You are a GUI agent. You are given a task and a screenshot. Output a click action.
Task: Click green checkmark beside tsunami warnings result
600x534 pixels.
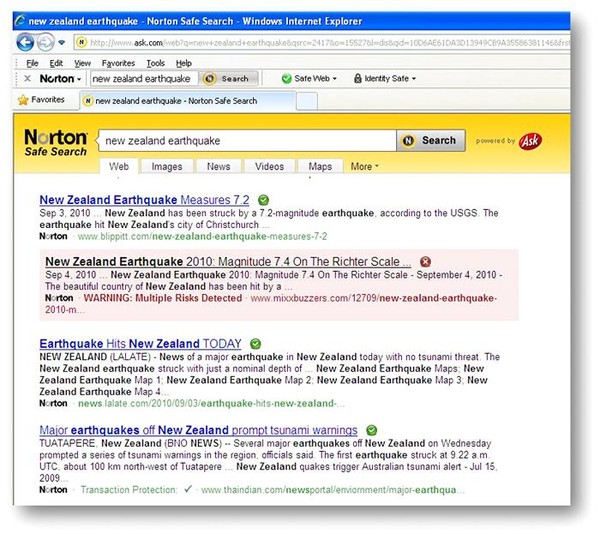pos(372,430)
